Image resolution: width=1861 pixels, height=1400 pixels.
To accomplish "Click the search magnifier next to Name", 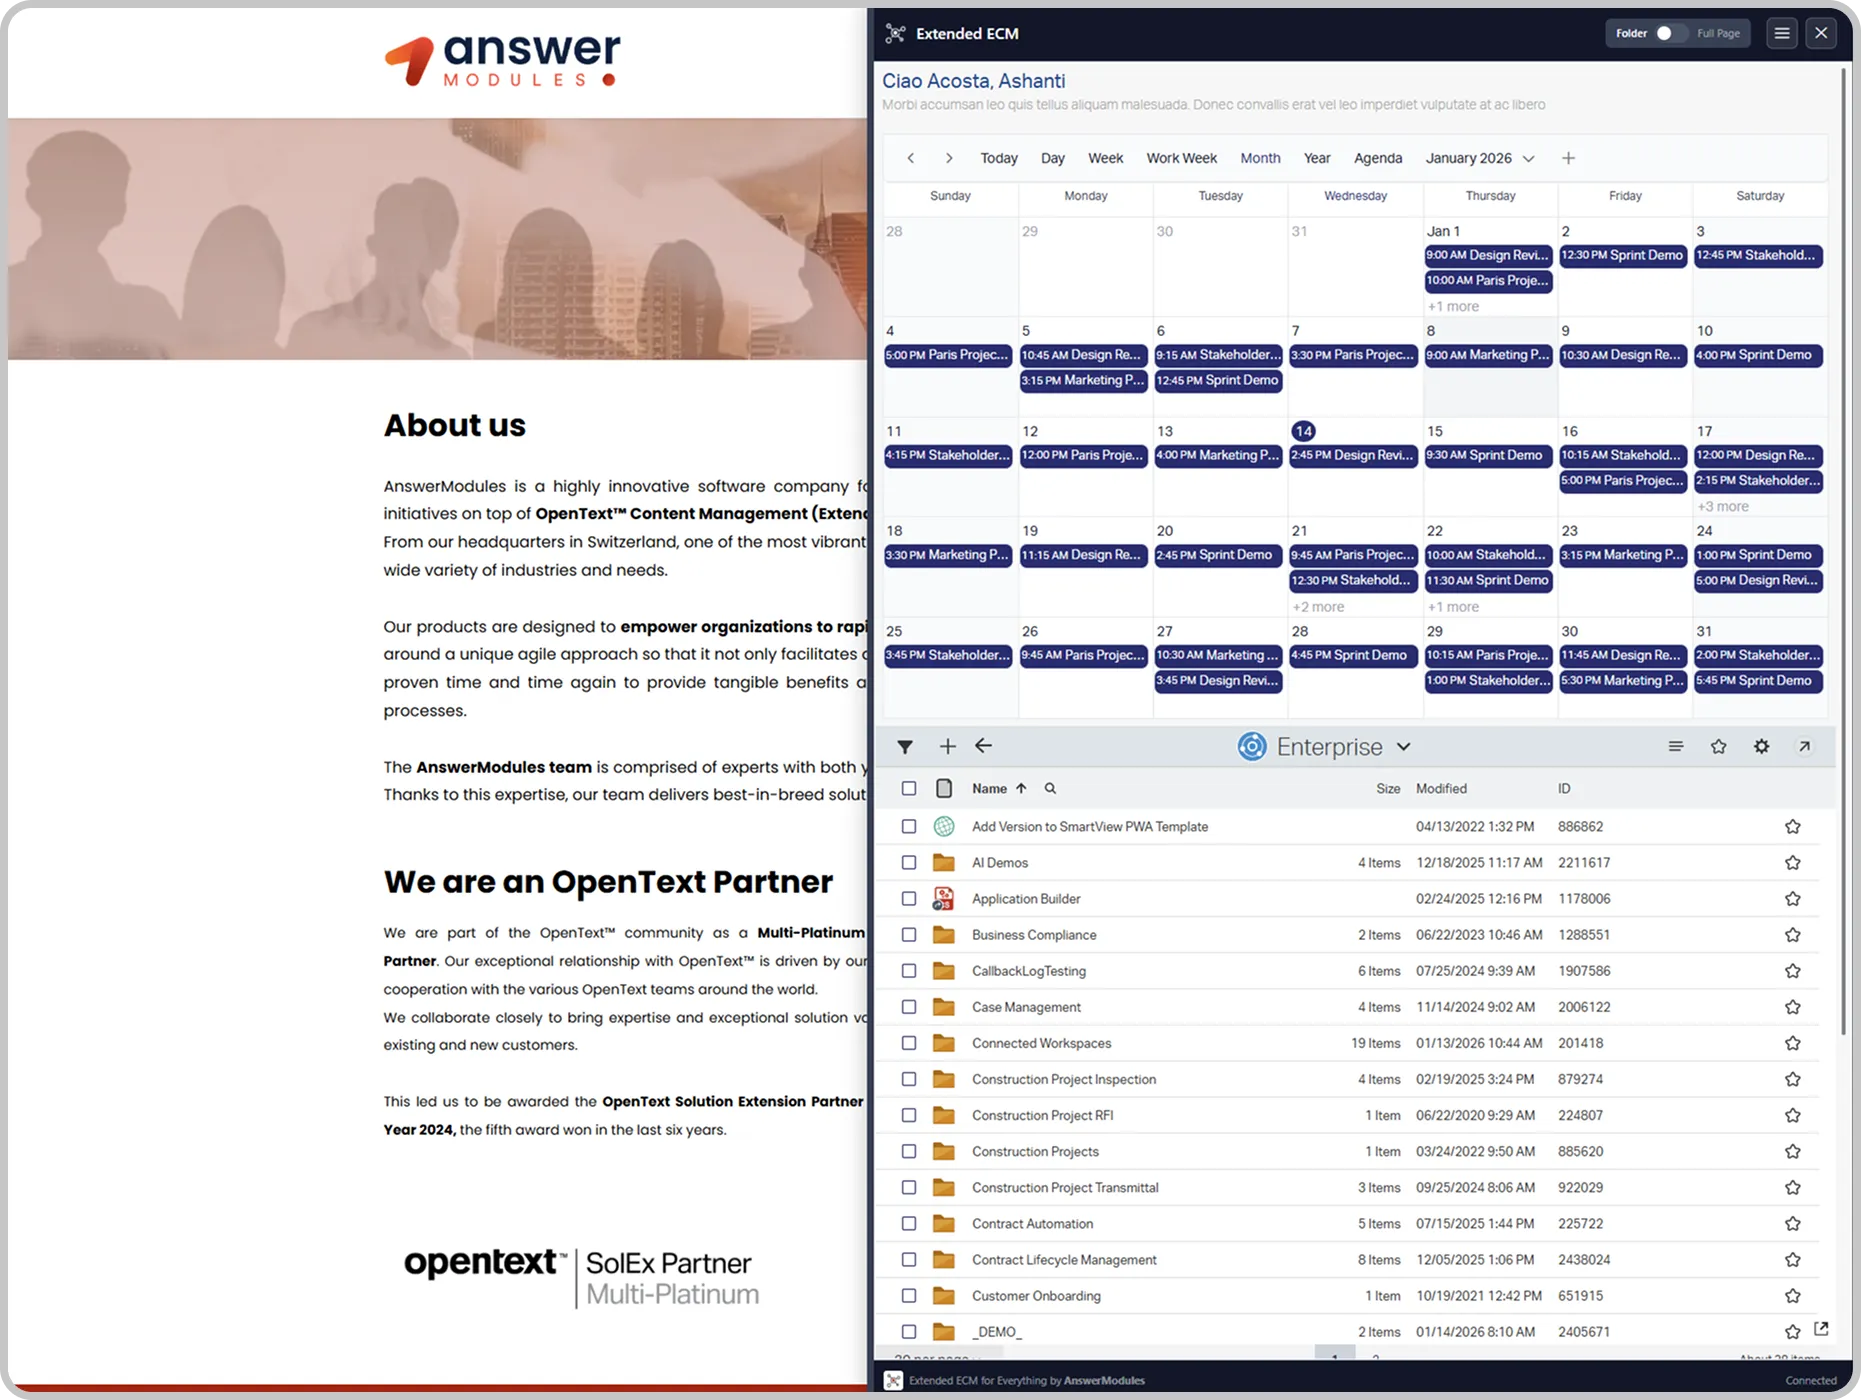I will pyautogui.click(x=1050, y=789).
